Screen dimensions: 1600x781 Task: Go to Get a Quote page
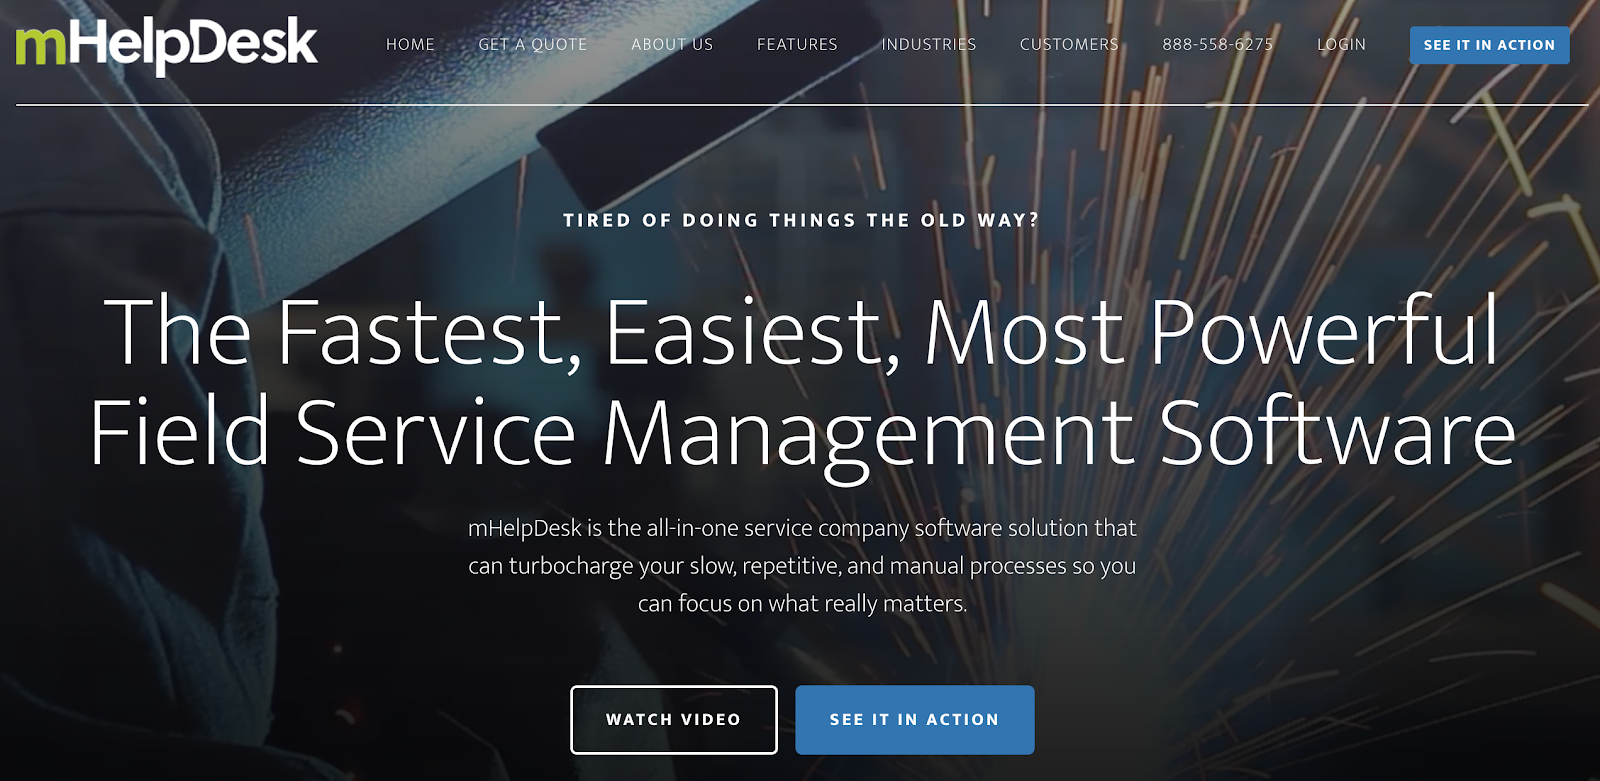532,45
